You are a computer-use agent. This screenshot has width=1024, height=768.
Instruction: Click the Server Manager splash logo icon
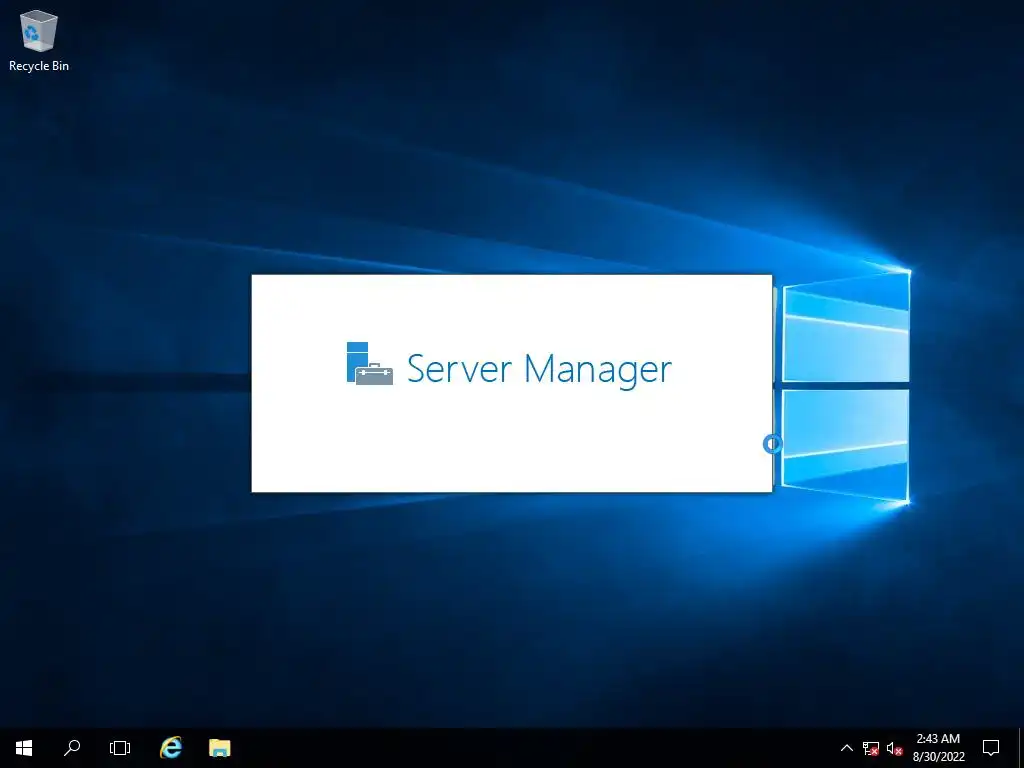(370, 363)
